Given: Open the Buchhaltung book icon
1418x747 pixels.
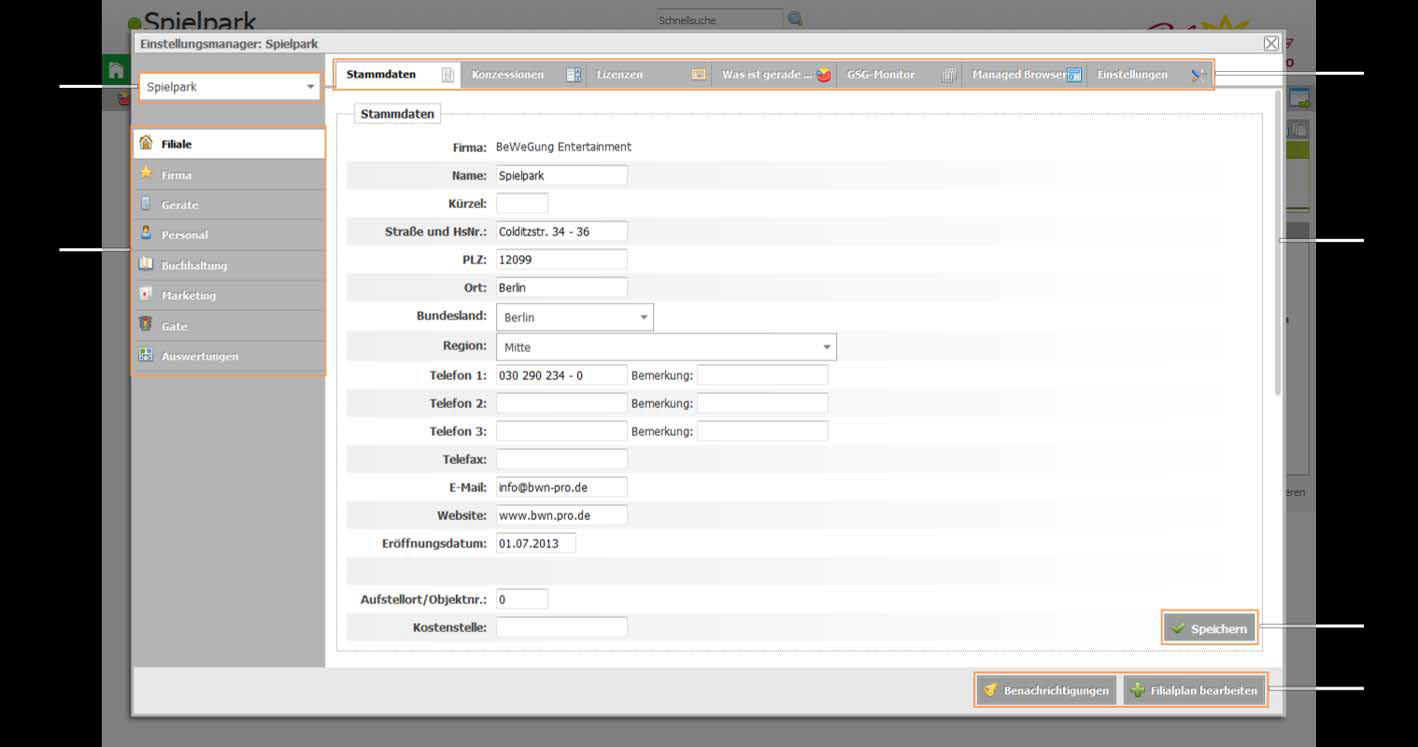Looking at the screenshot, I should click(146, 265).
